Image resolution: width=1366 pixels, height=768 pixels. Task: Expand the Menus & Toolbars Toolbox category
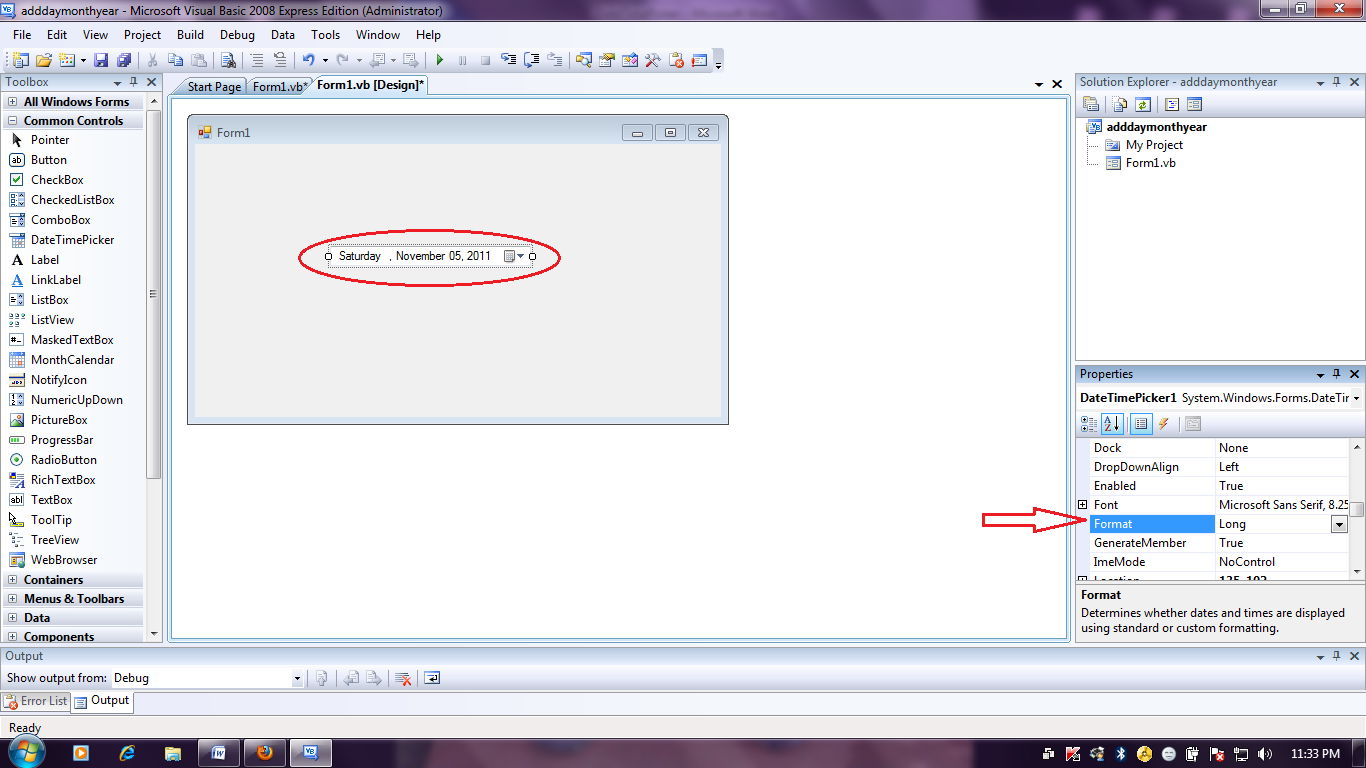75,598
